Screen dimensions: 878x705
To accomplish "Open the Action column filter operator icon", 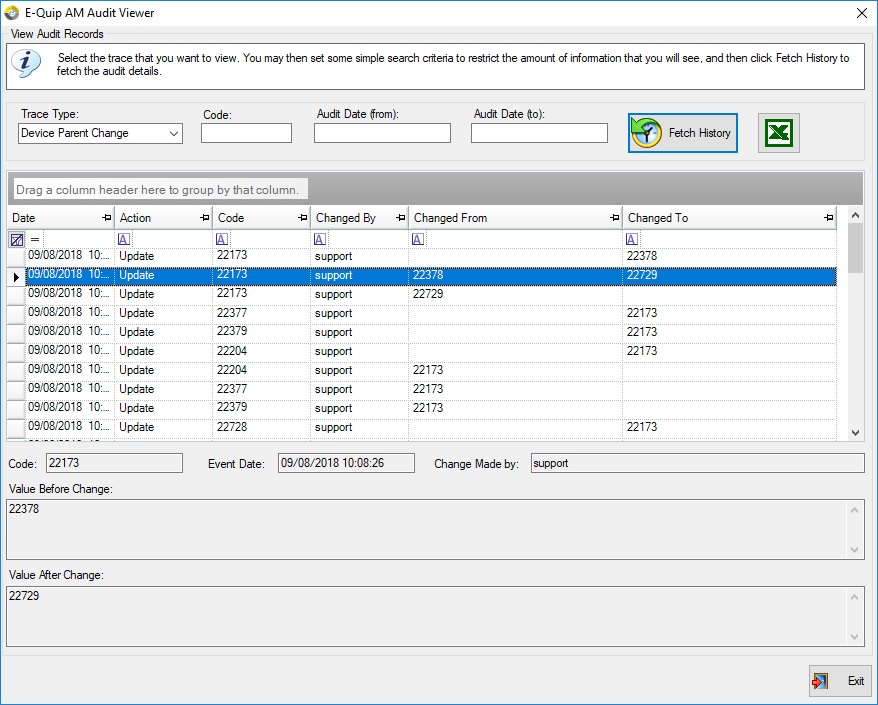I will pyautogui.click(x=124, y=240).
